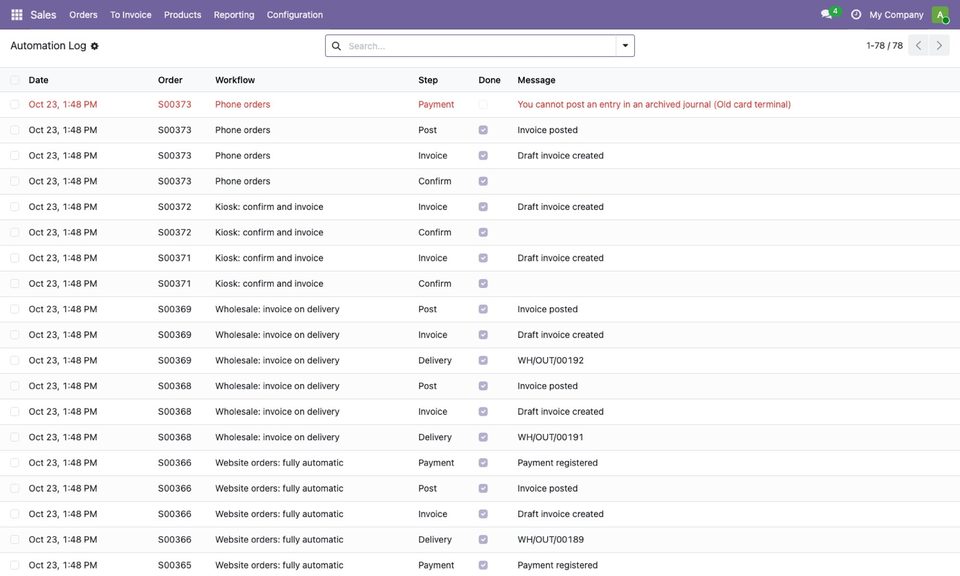Go to the previous page of records
This screenshot has height=576, width=960.
pyautogui.click(x=918, y=45)
